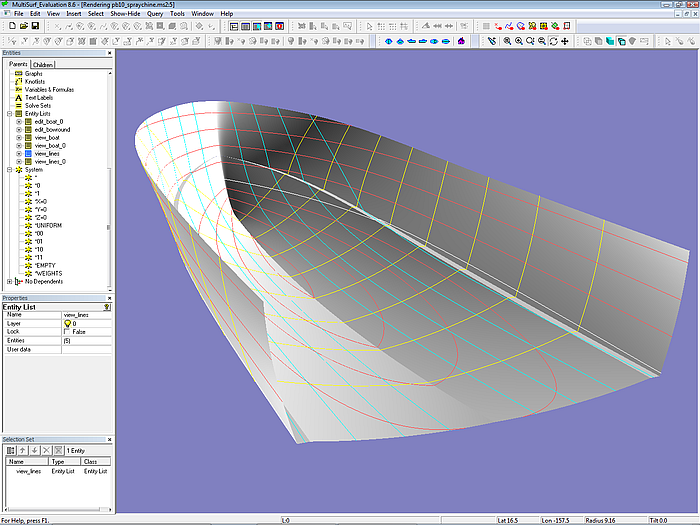Image resolution: width=700 pixels, height=525 pixels.
Task: Toggle the Lock False checkbox
Action: tap(66, 332)
